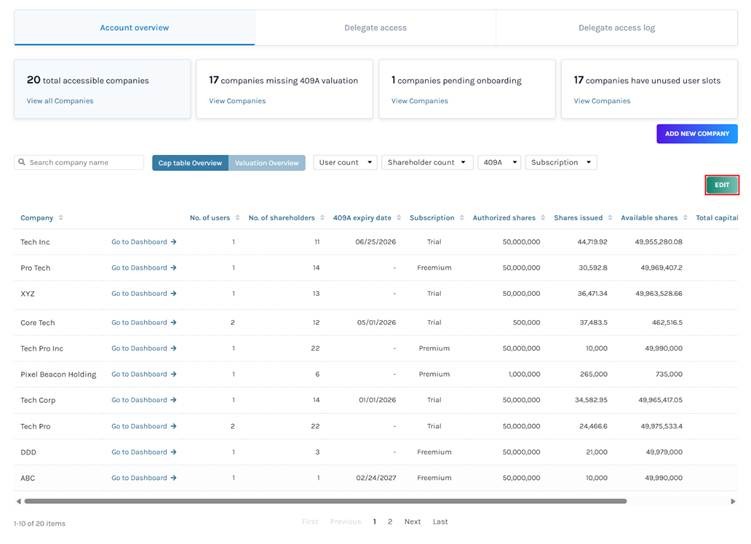
Task: Click the search magnifier icon
Action: click(x=22, y=162)
